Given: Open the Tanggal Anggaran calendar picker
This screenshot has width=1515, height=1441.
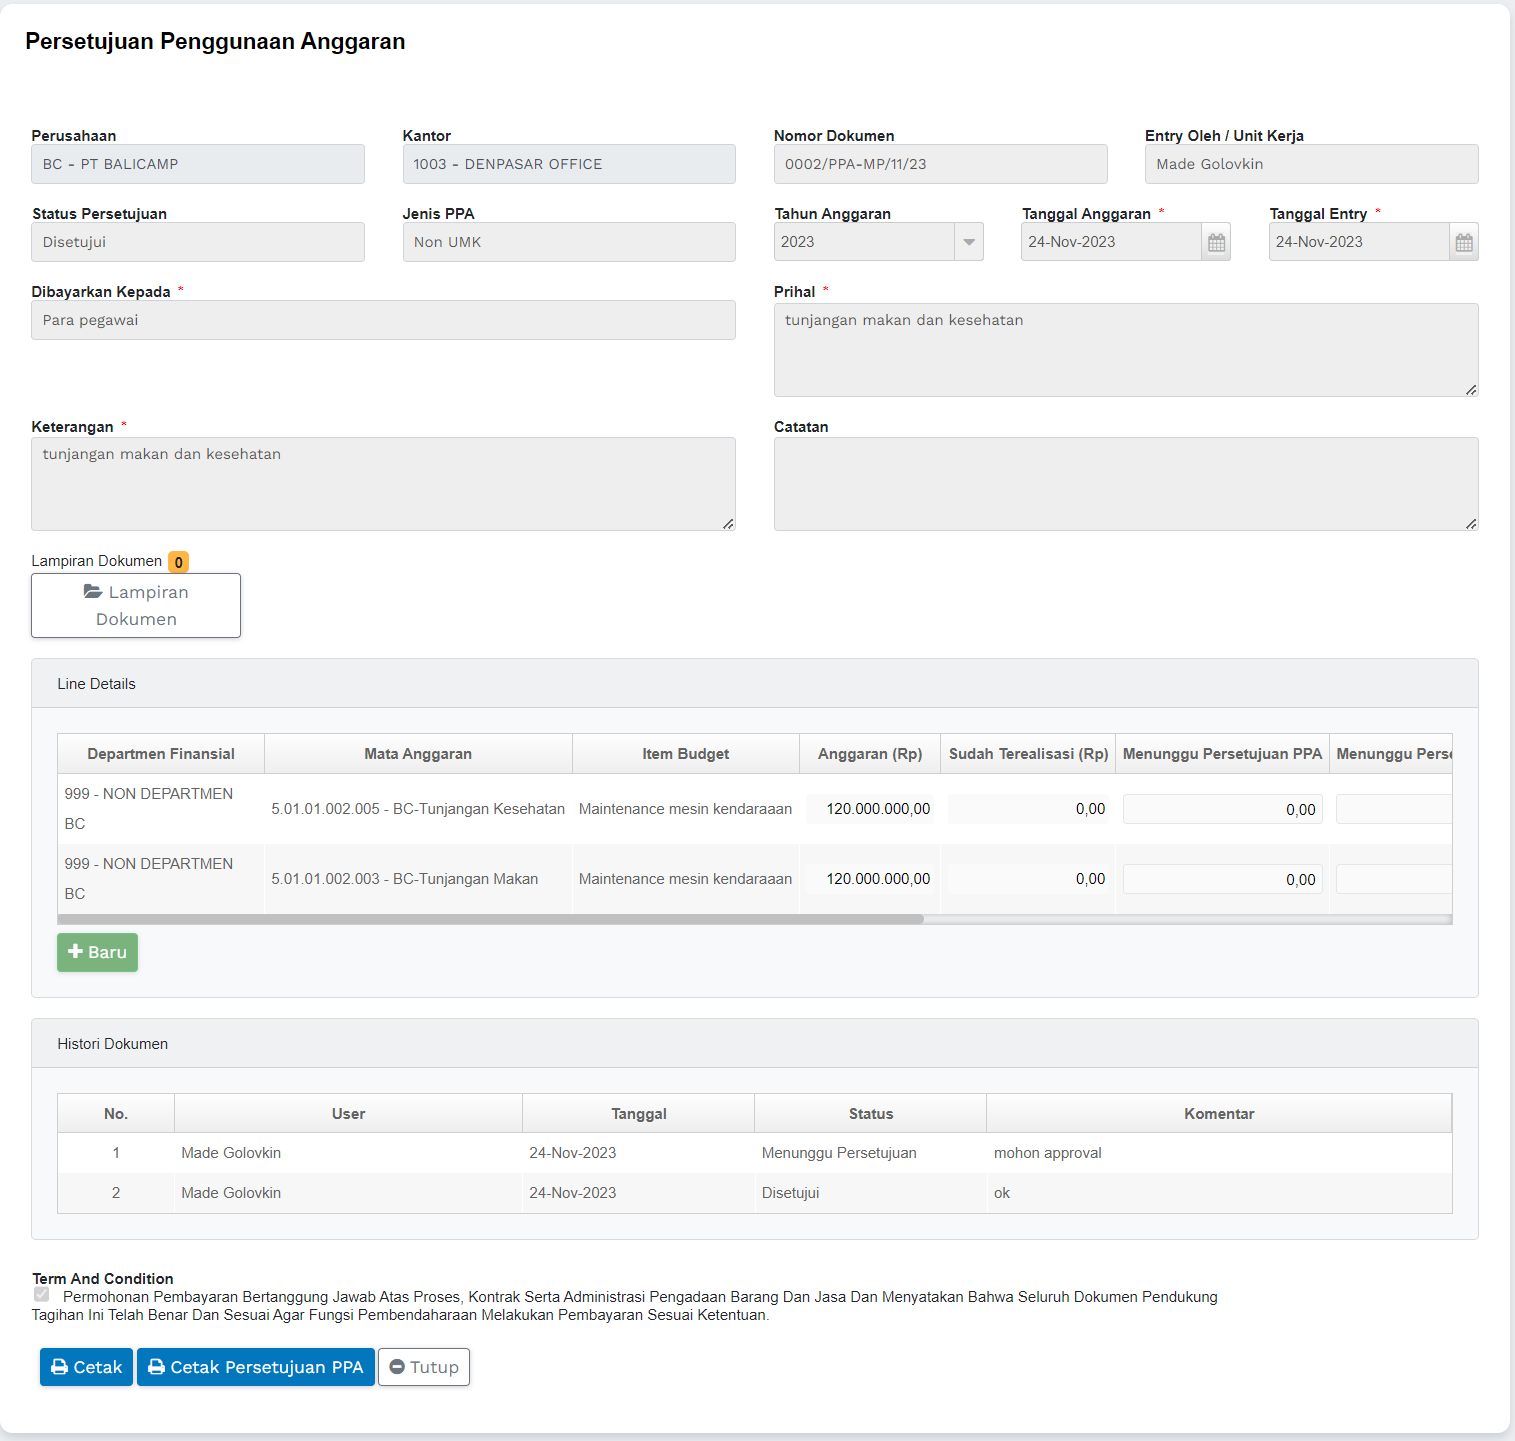Looking at the screenshot, I should 1216,242.
